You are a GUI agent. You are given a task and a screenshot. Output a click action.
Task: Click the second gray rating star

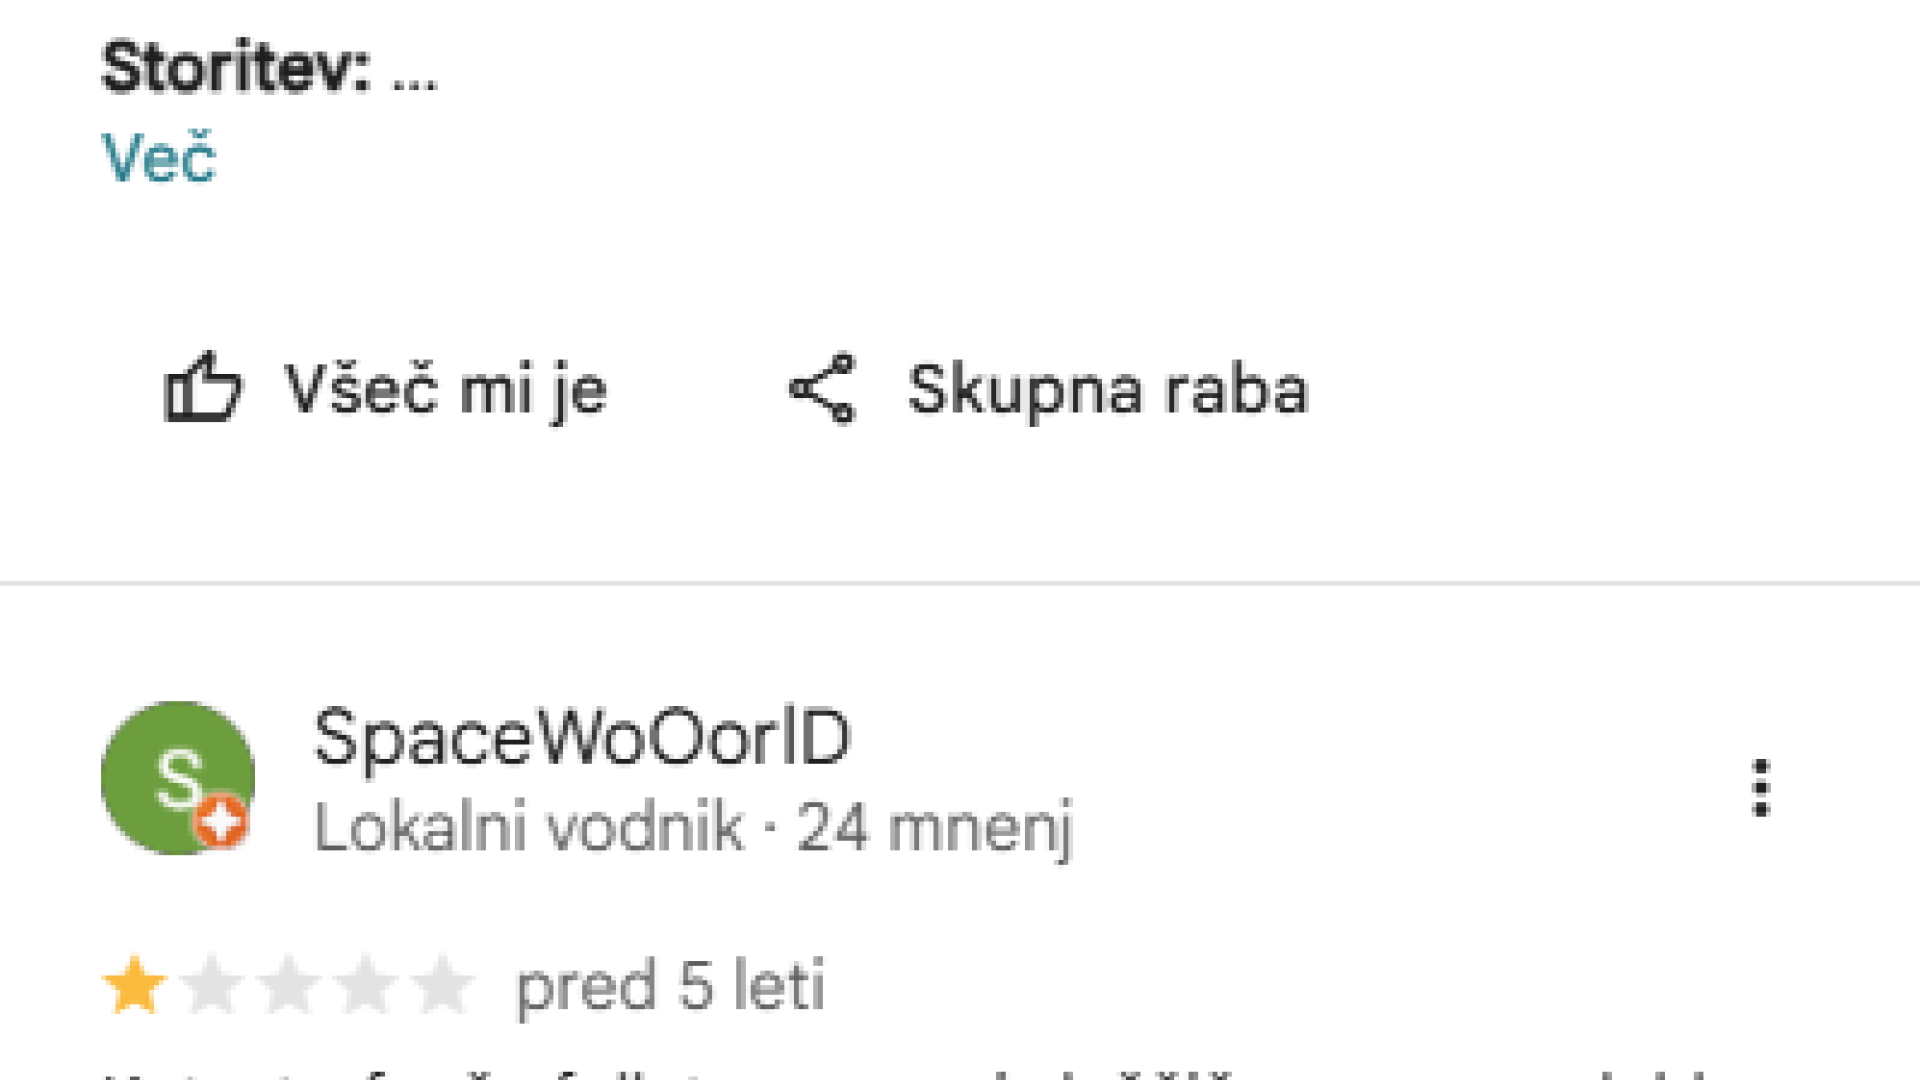(x=211, y=985)
